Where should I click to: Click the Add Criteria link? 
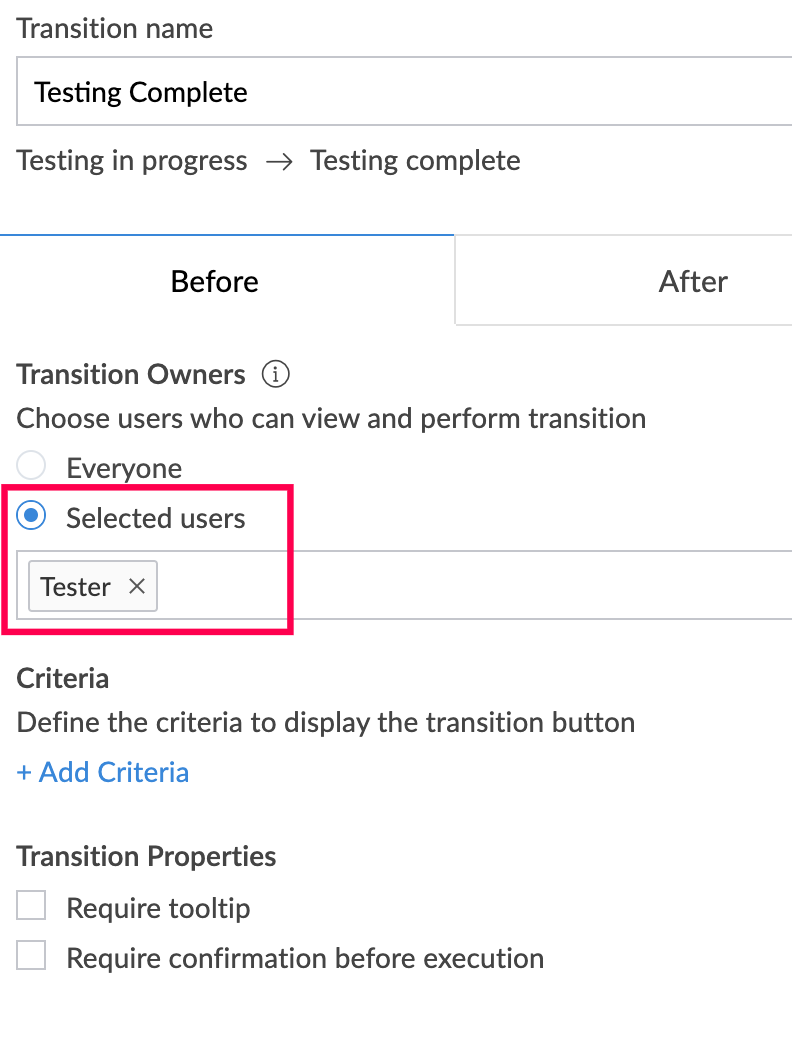coord(103,772)
